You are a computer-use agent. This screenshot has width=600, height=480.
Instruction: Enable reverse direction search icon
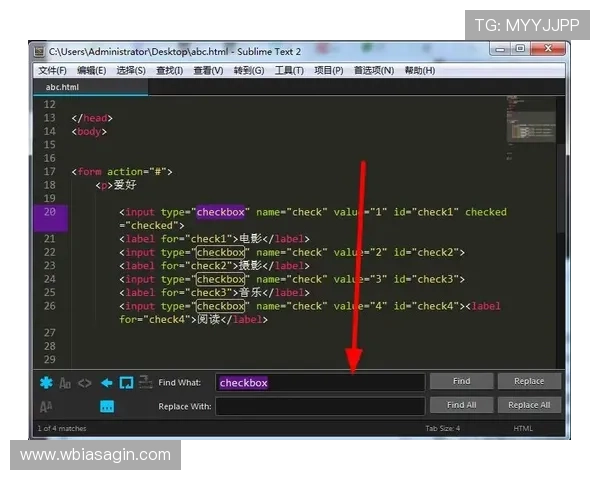pyautogui.click(x=105, y=382)
